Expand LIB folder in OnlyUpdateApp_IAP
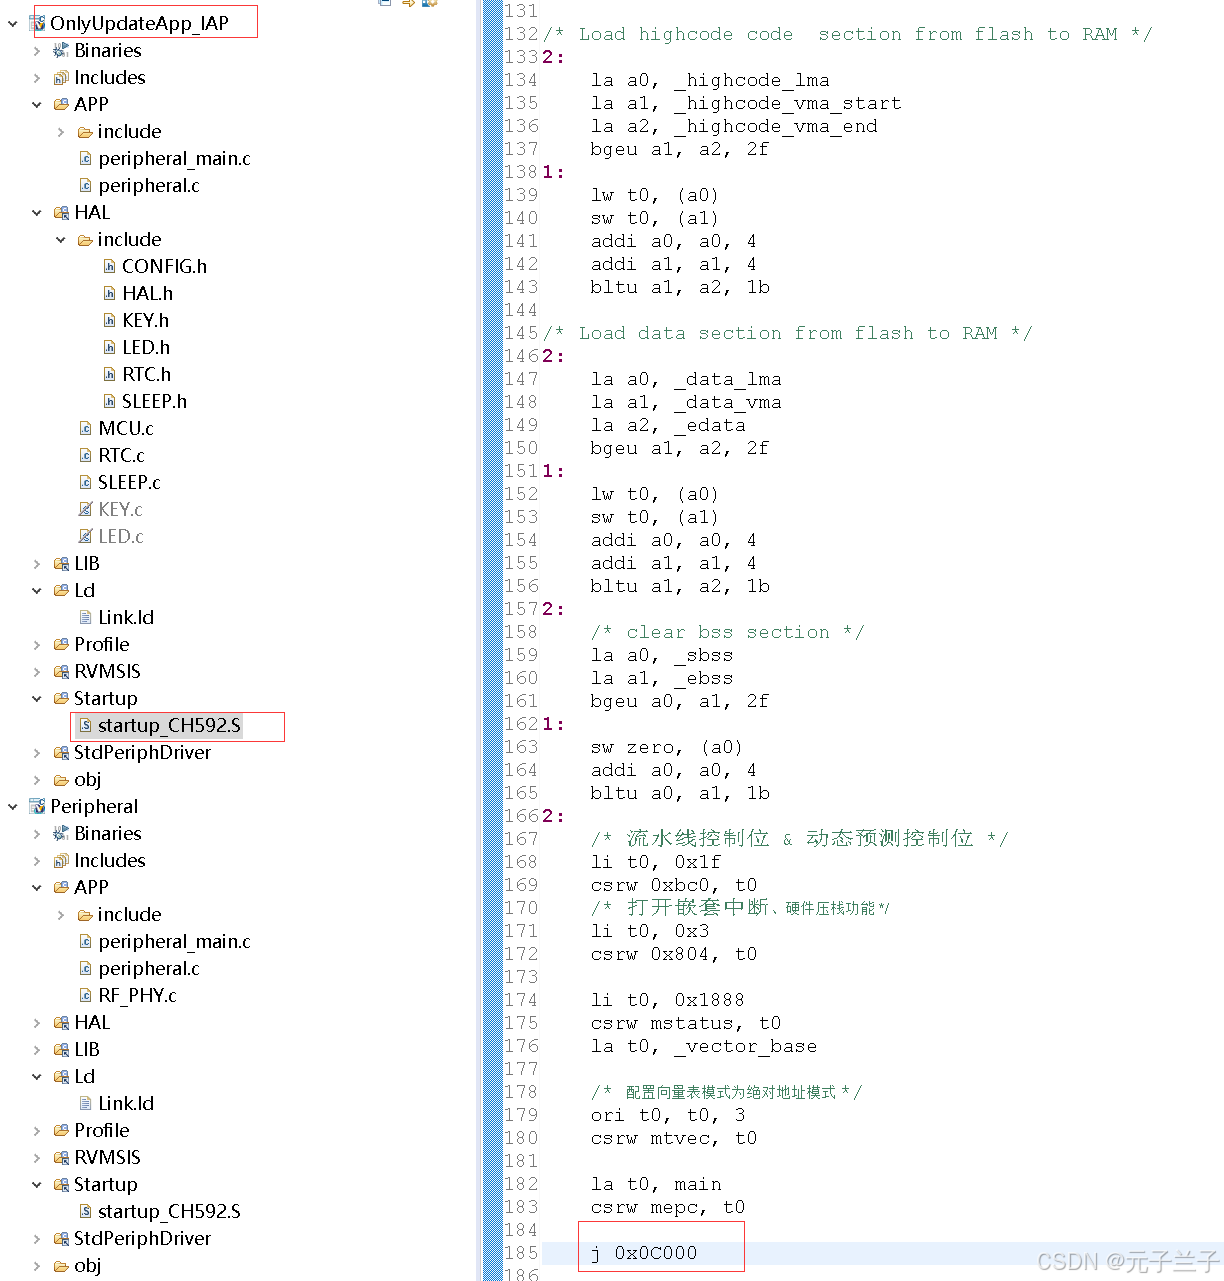This screenshot has height=1281, width=1224. point(37,563)
